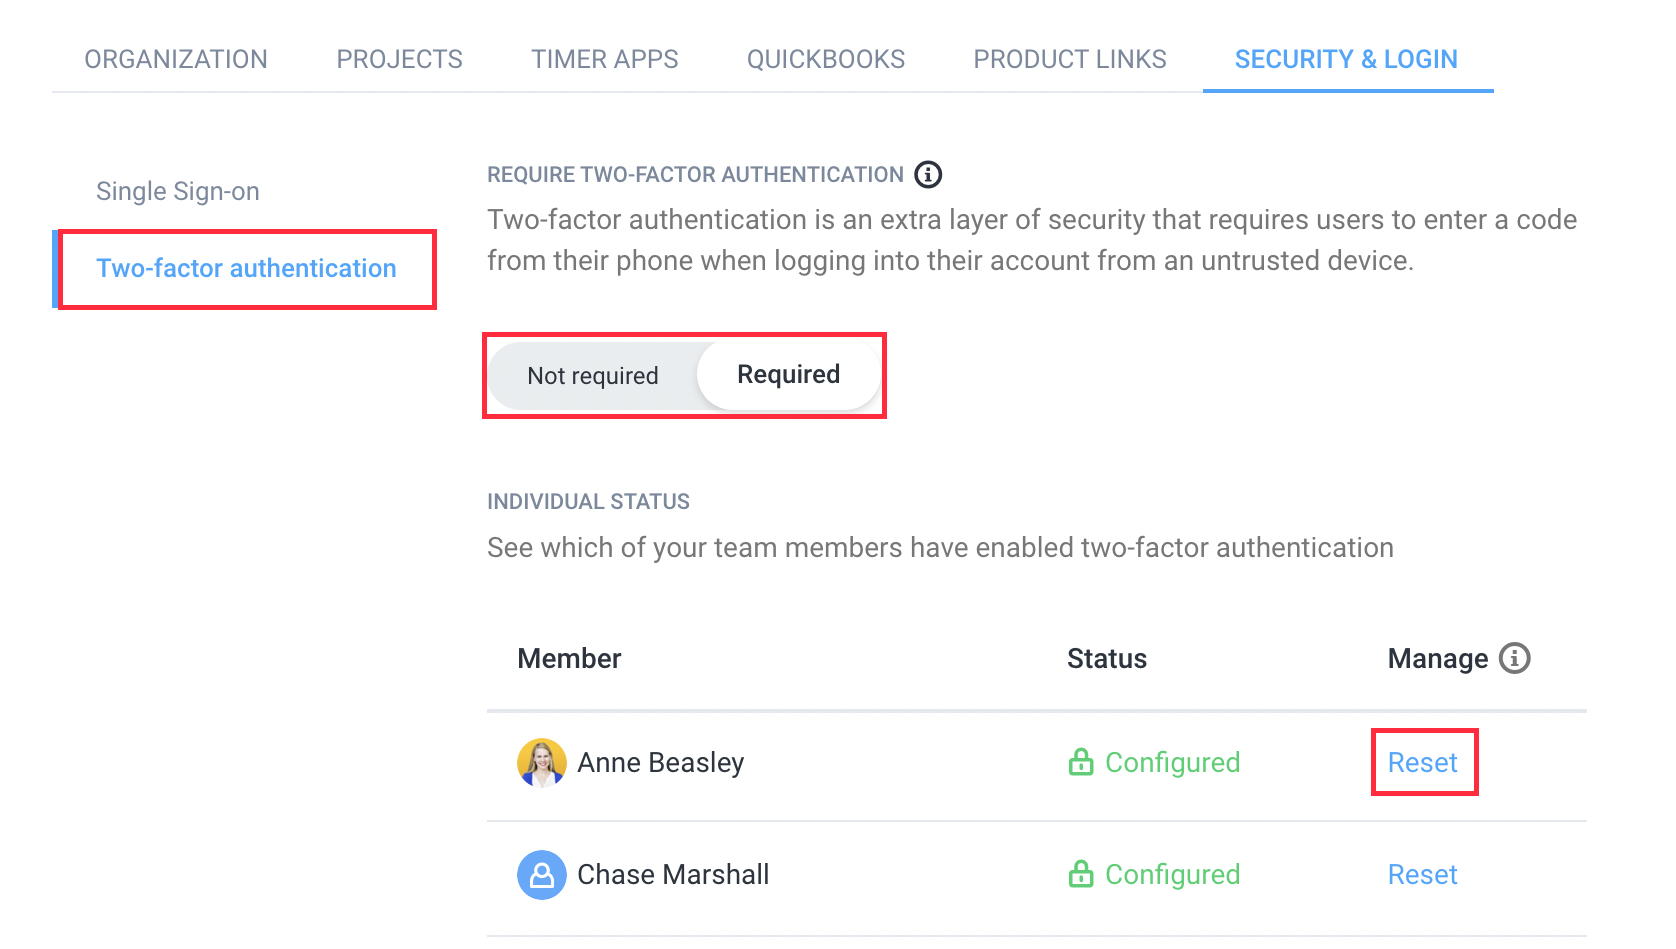Click info icon beside Require Two-Factor Authentication
1676x949 pixels.
pyautogui.click(x=928, y=175)
